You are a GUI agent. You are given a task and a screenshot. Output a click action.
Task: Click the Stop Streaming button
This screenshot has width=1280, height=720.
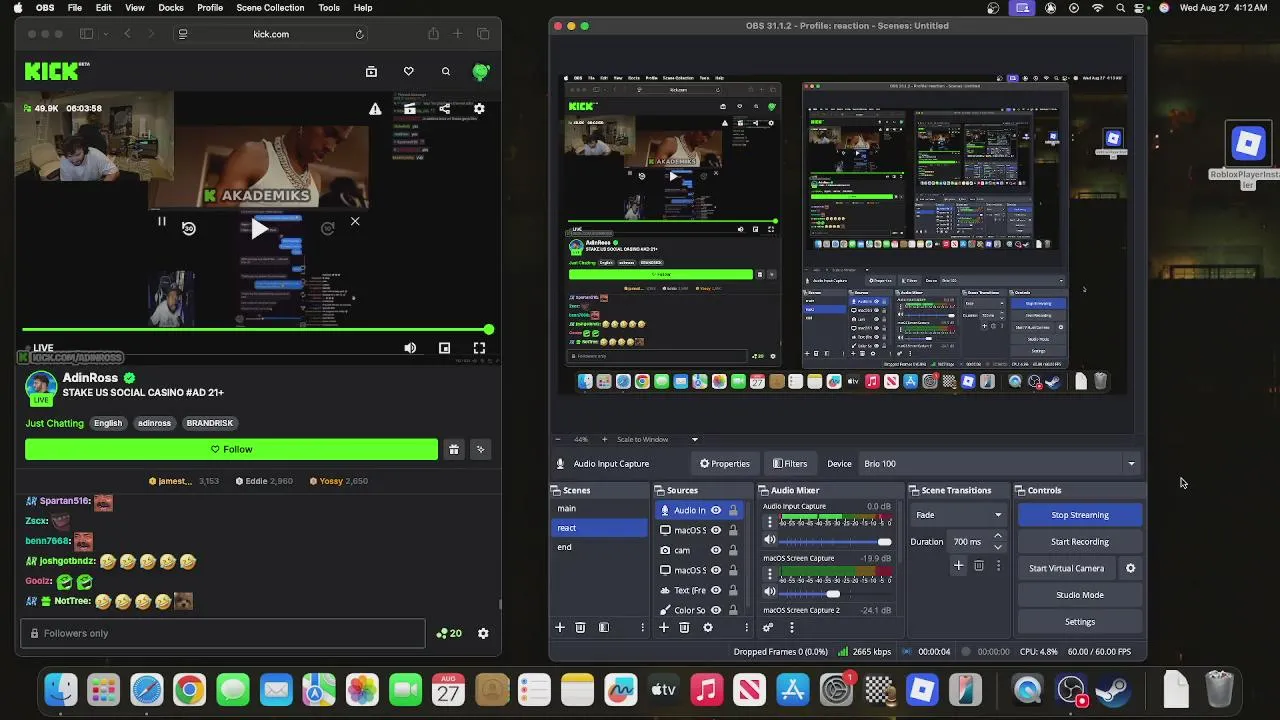coord(1080,515)
